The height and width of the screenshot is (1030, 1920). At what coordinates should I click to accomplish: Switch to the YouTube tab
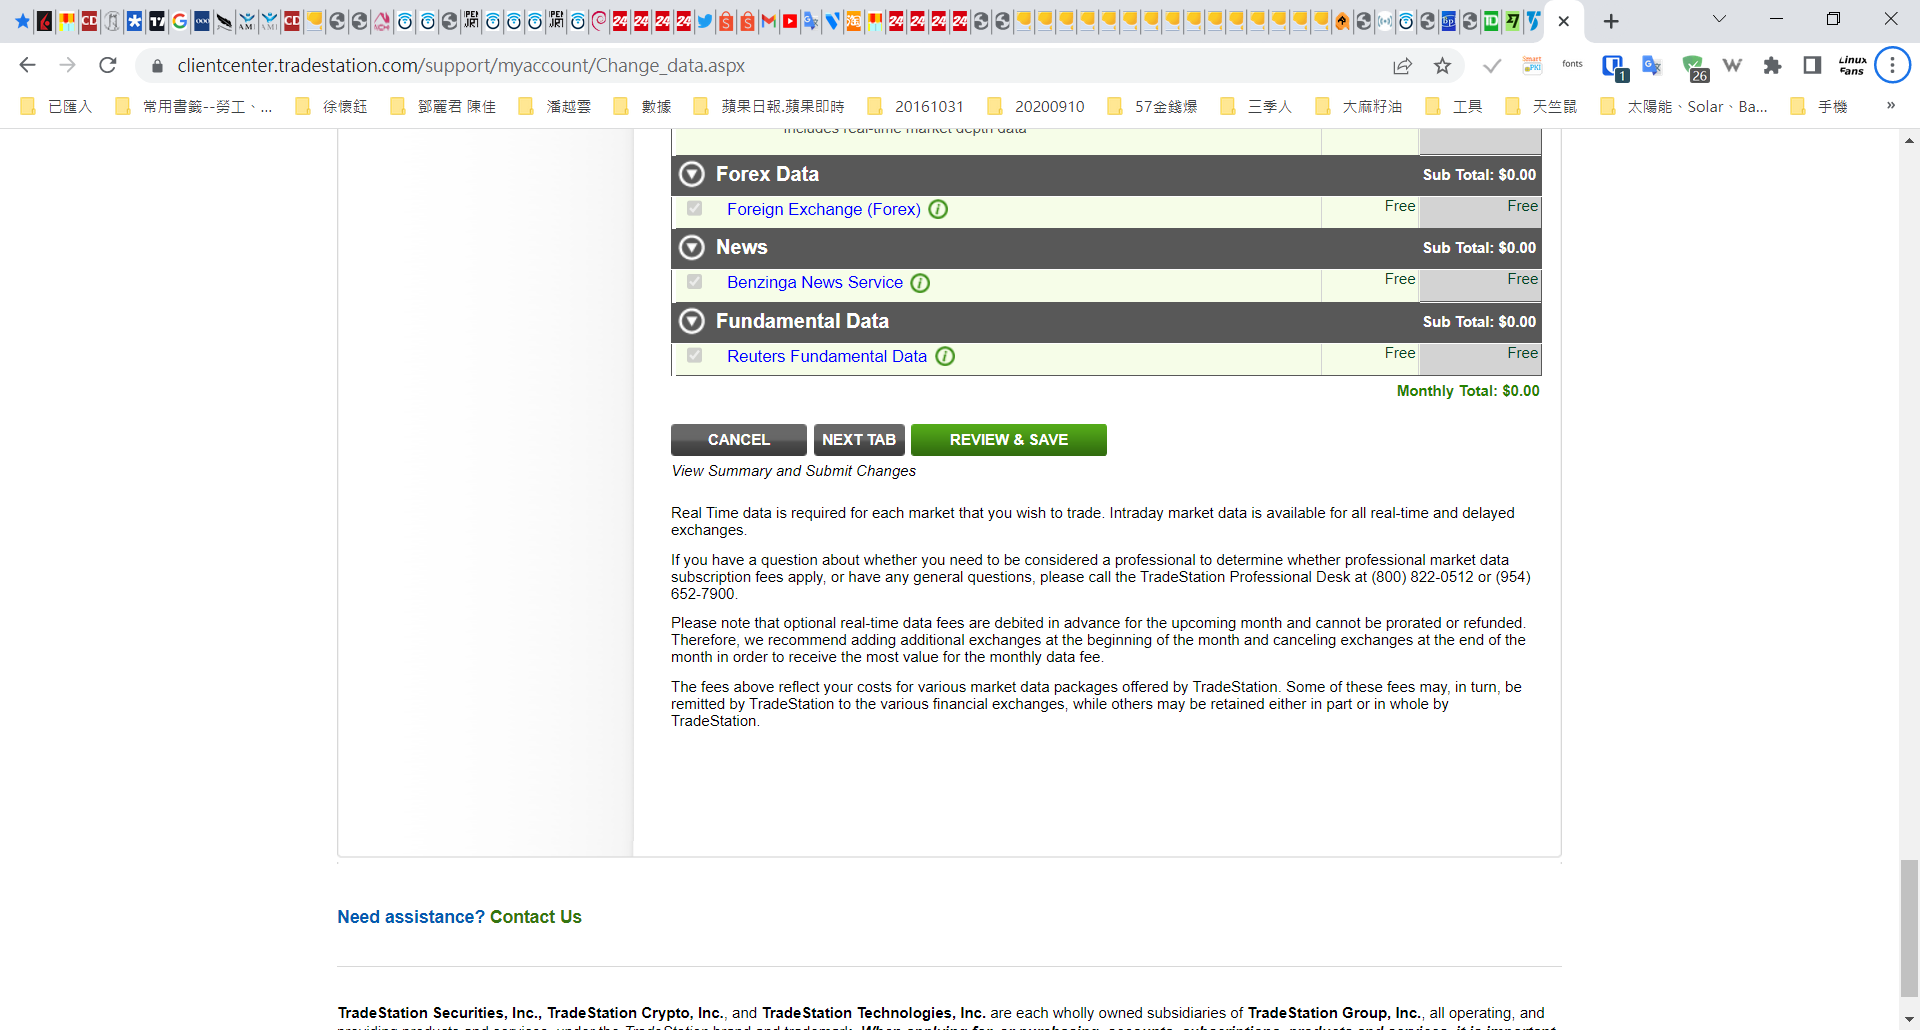790,21
